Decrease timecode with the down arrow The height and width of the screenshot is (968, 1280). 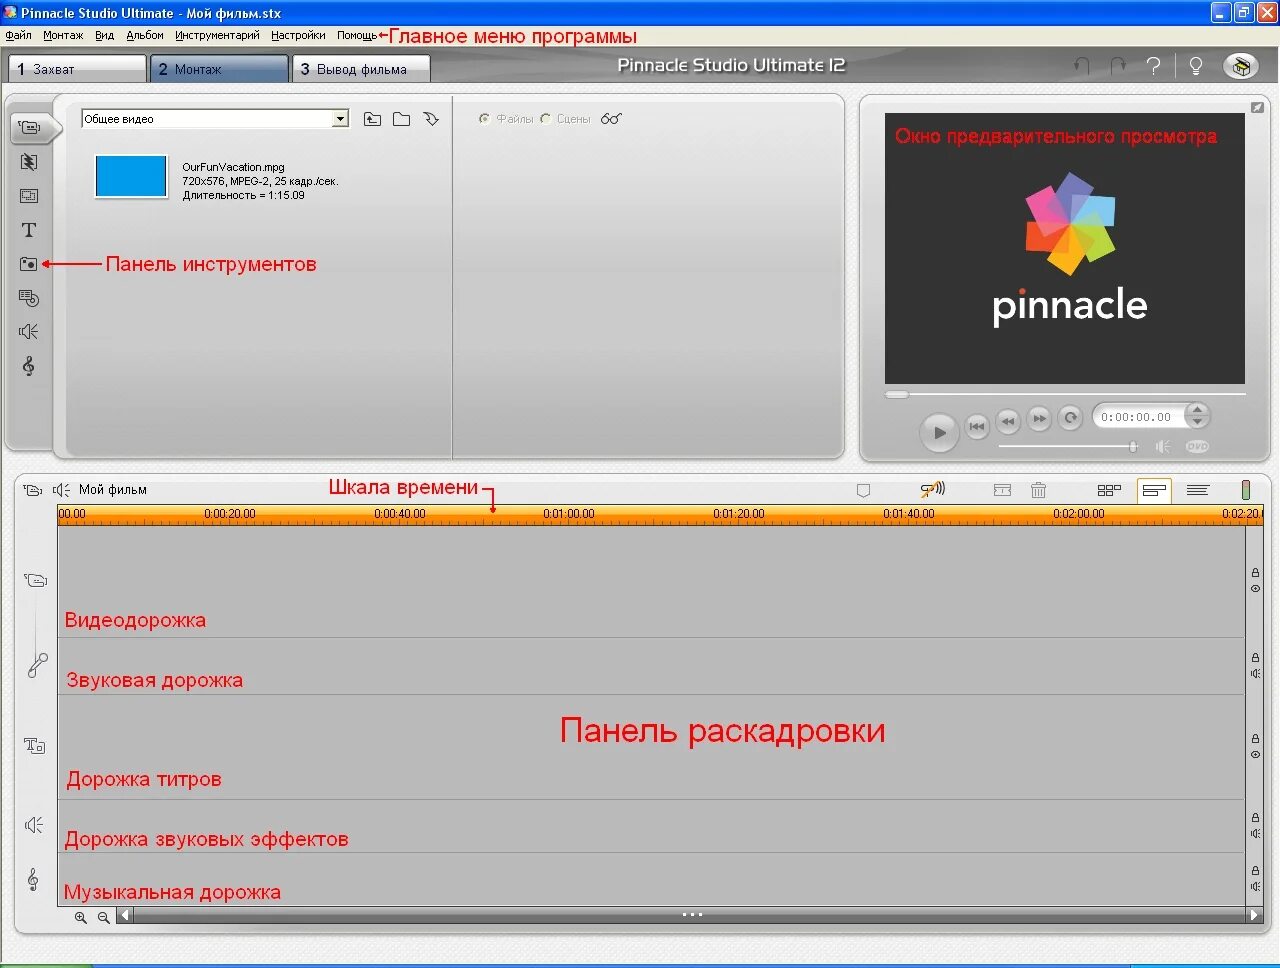pyautogui.click(x=1197, y=422)
